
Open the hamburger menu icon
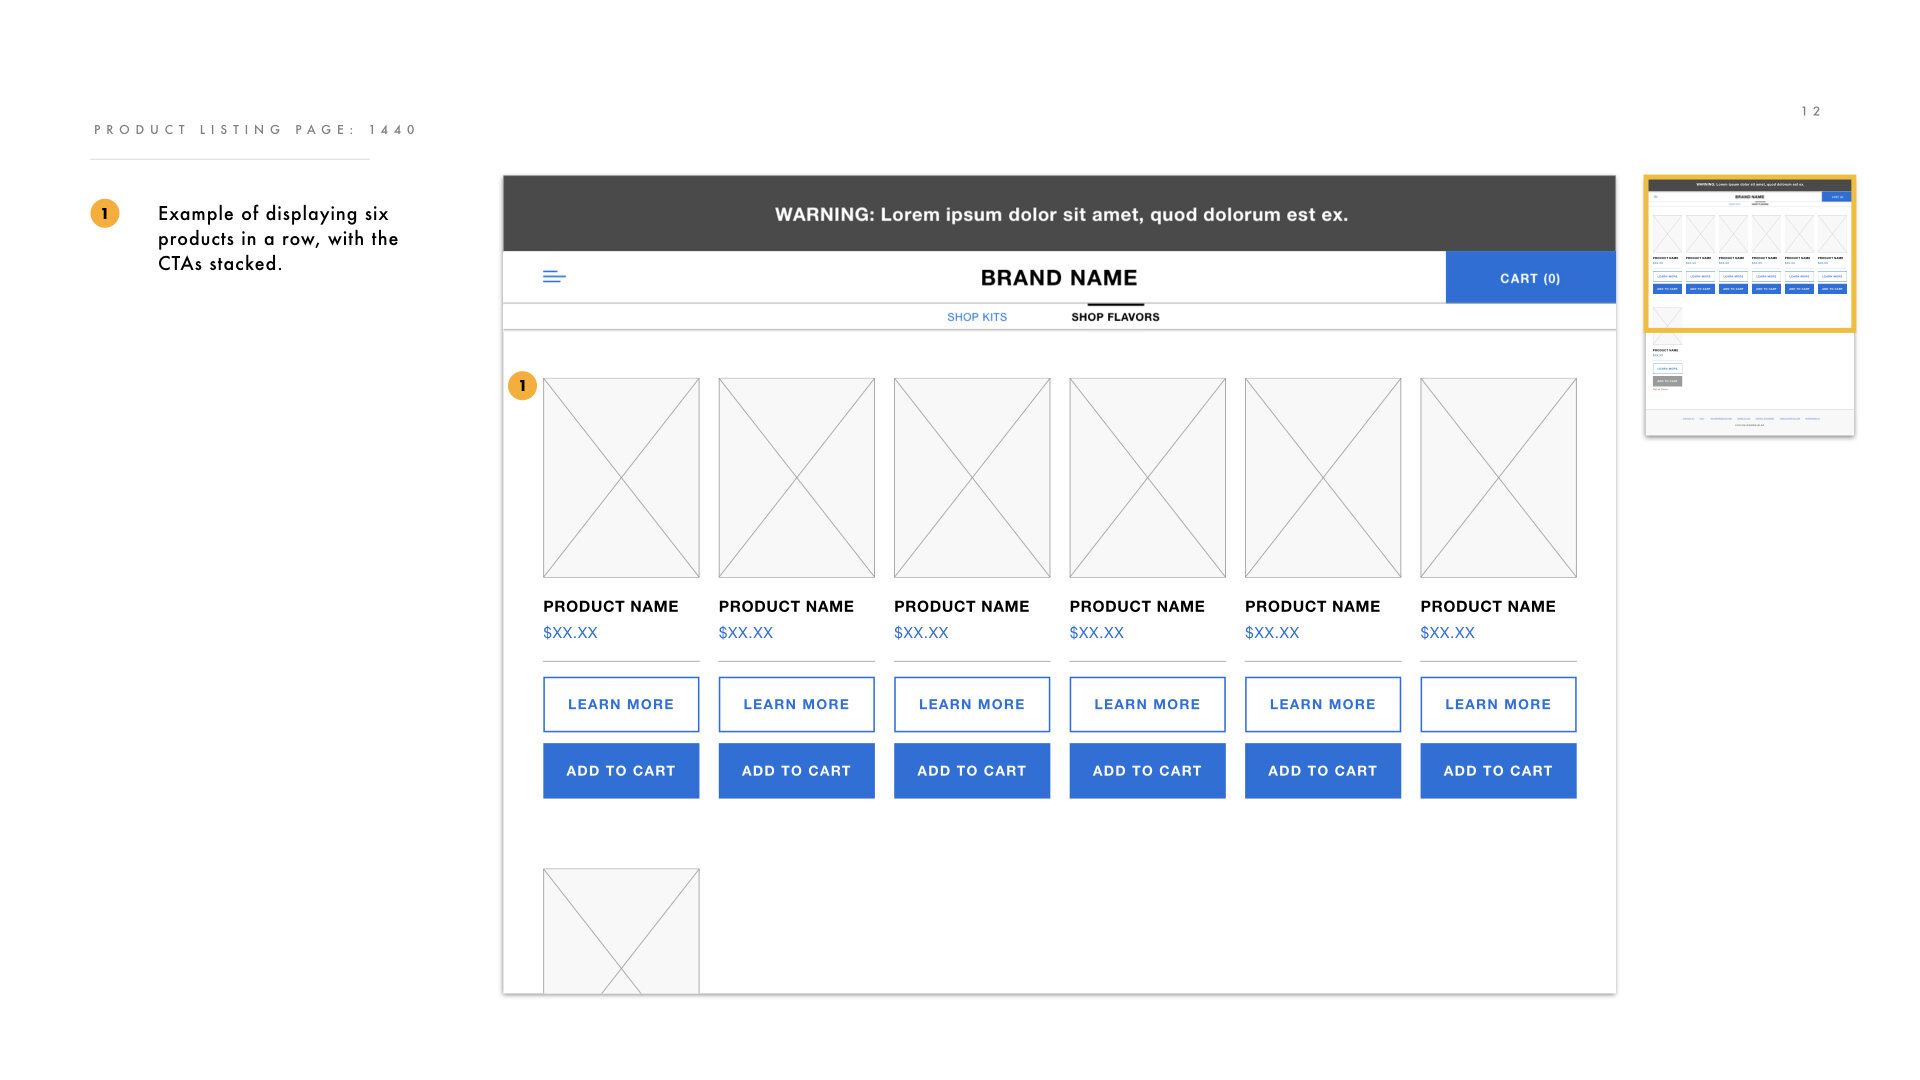pyautogui.click(x=554, y=277)
